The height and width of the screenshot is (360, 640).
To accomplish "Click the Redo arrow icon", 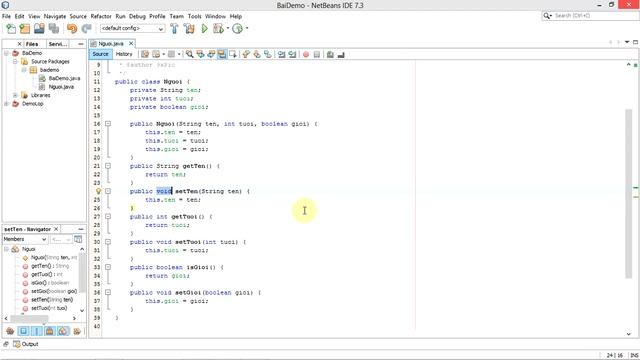I will pyautogui.click(x=87, y=29).
